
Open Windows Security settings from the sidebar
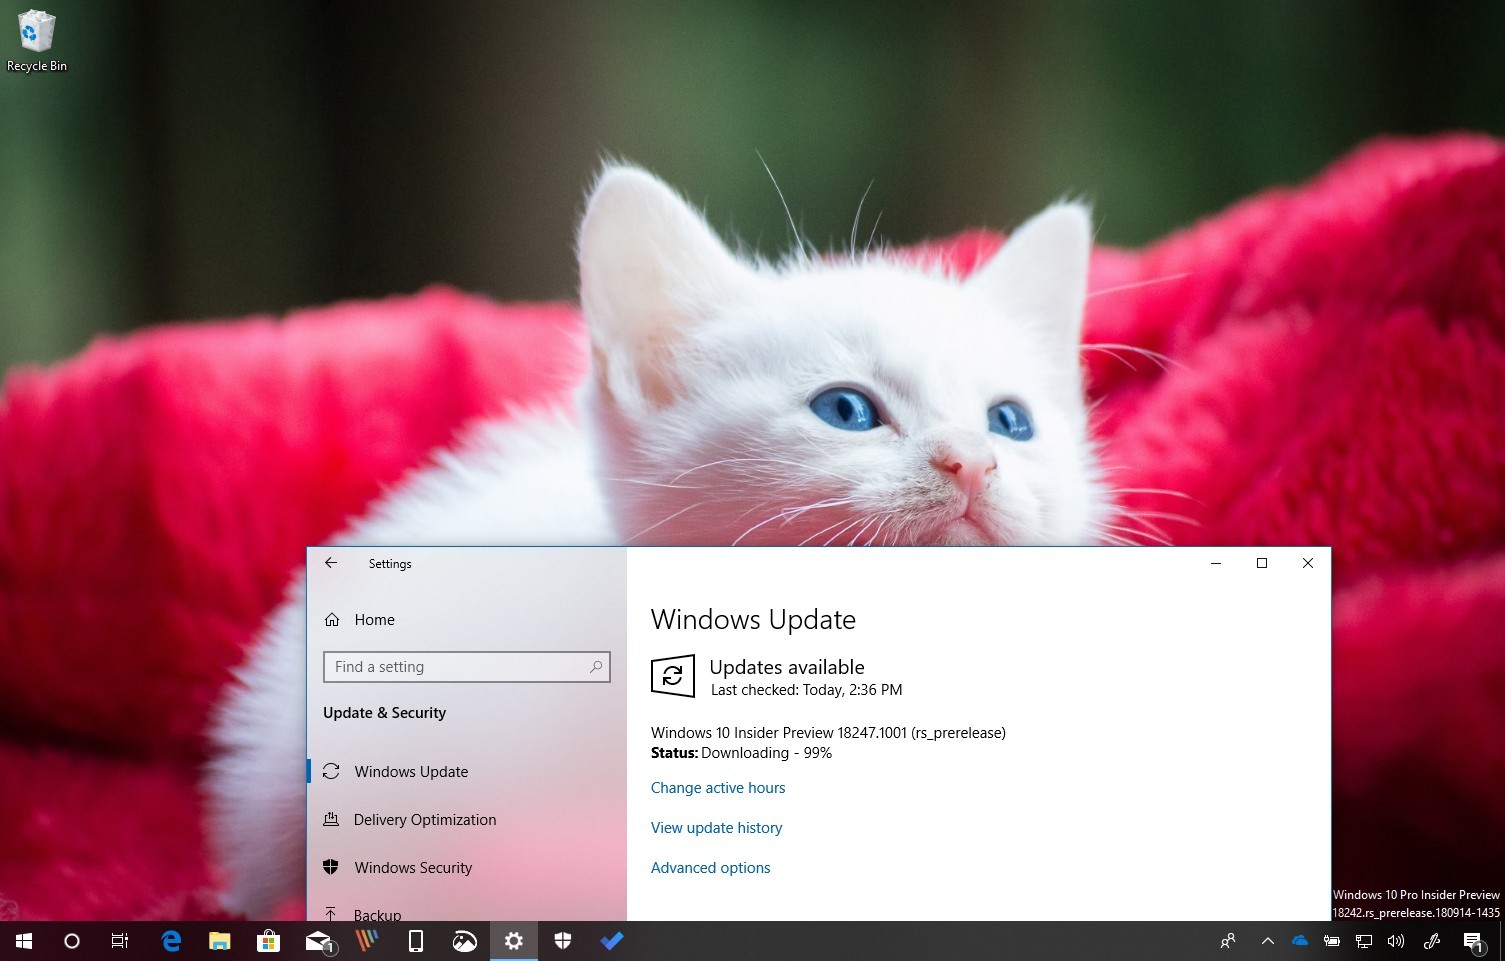pyautogui.click(x=413, y=867)
